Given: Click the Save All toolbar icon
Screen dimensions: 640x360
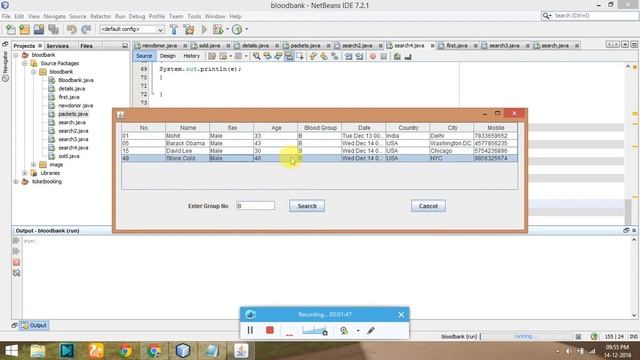Looking at the screenshot, I should pos(53,29).
